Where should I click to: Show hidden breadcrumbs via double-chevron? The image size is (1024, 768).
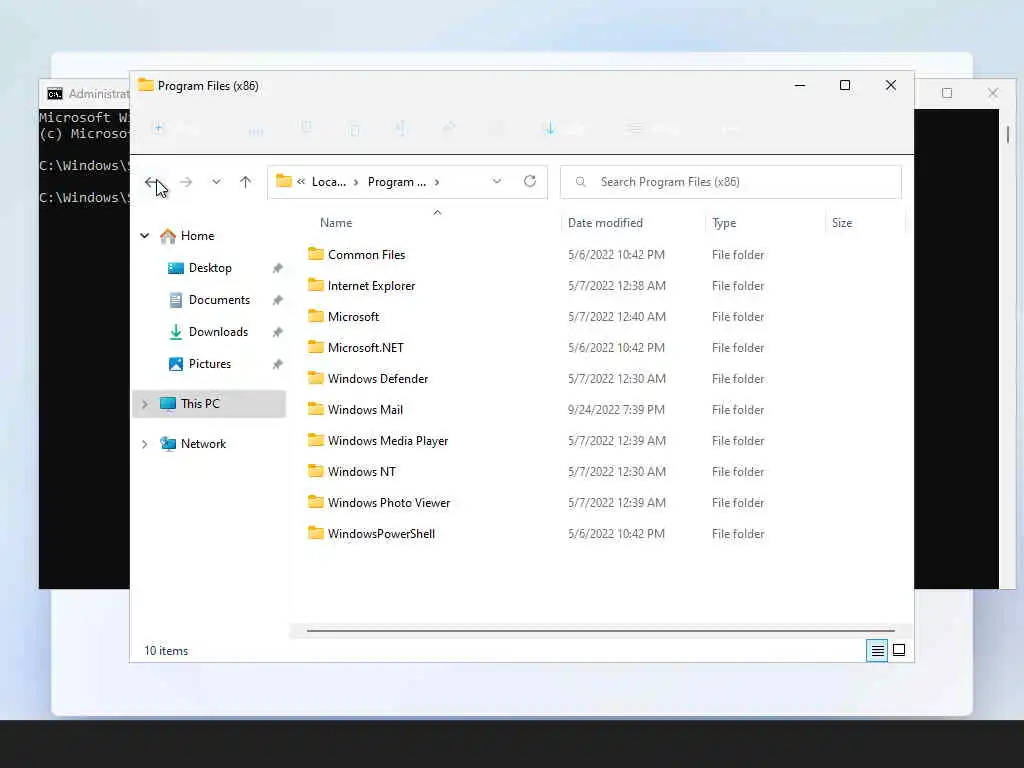pos(301,182)
